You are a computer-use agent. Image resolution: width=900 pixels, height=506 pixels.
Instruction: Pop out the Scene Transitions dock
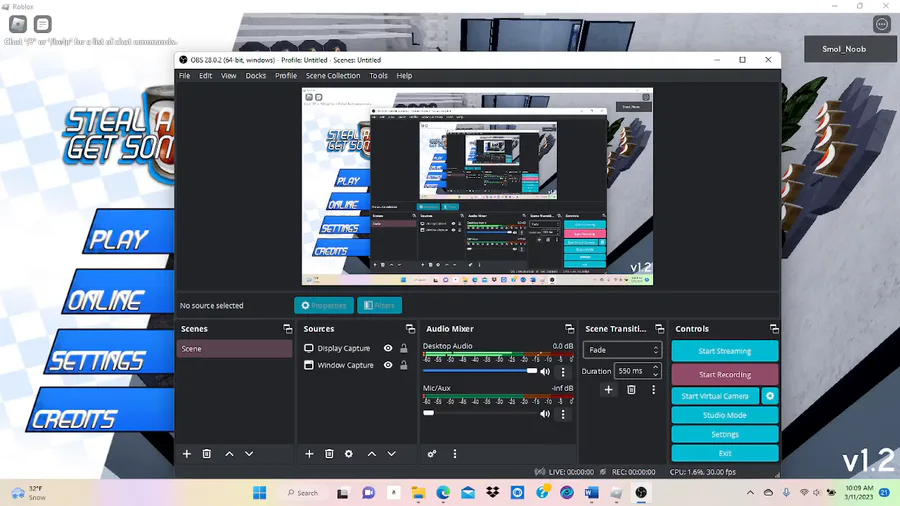[x=659, y=329]
